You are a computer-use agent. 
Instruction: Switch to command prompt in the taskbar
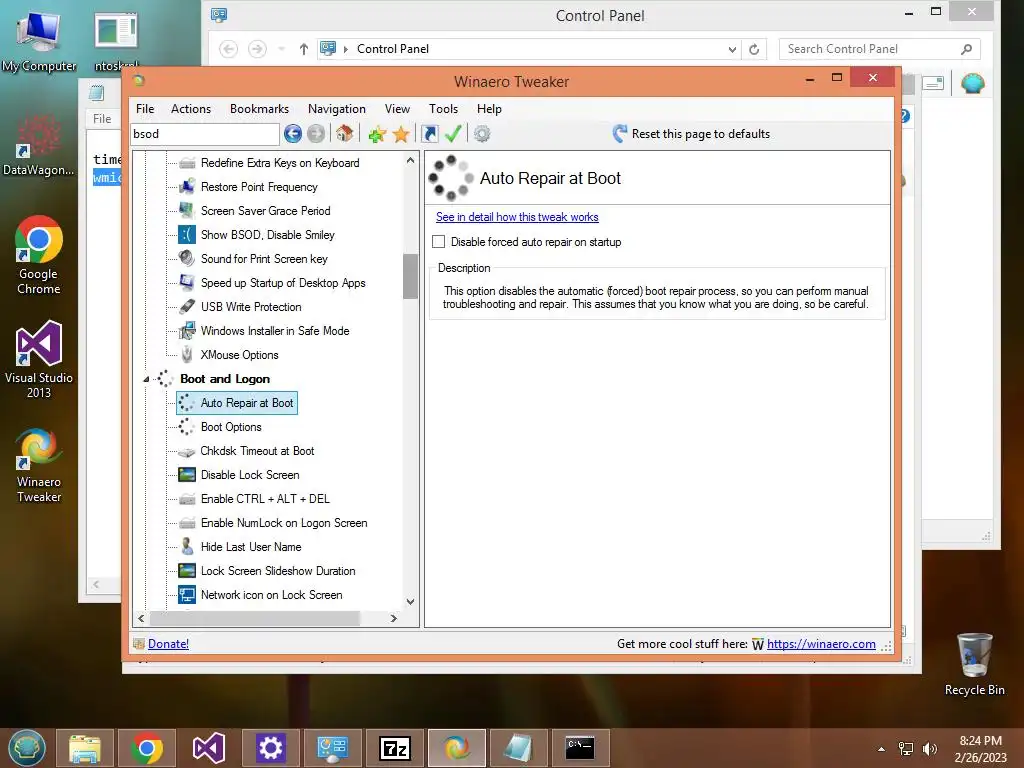click(581, 748)
